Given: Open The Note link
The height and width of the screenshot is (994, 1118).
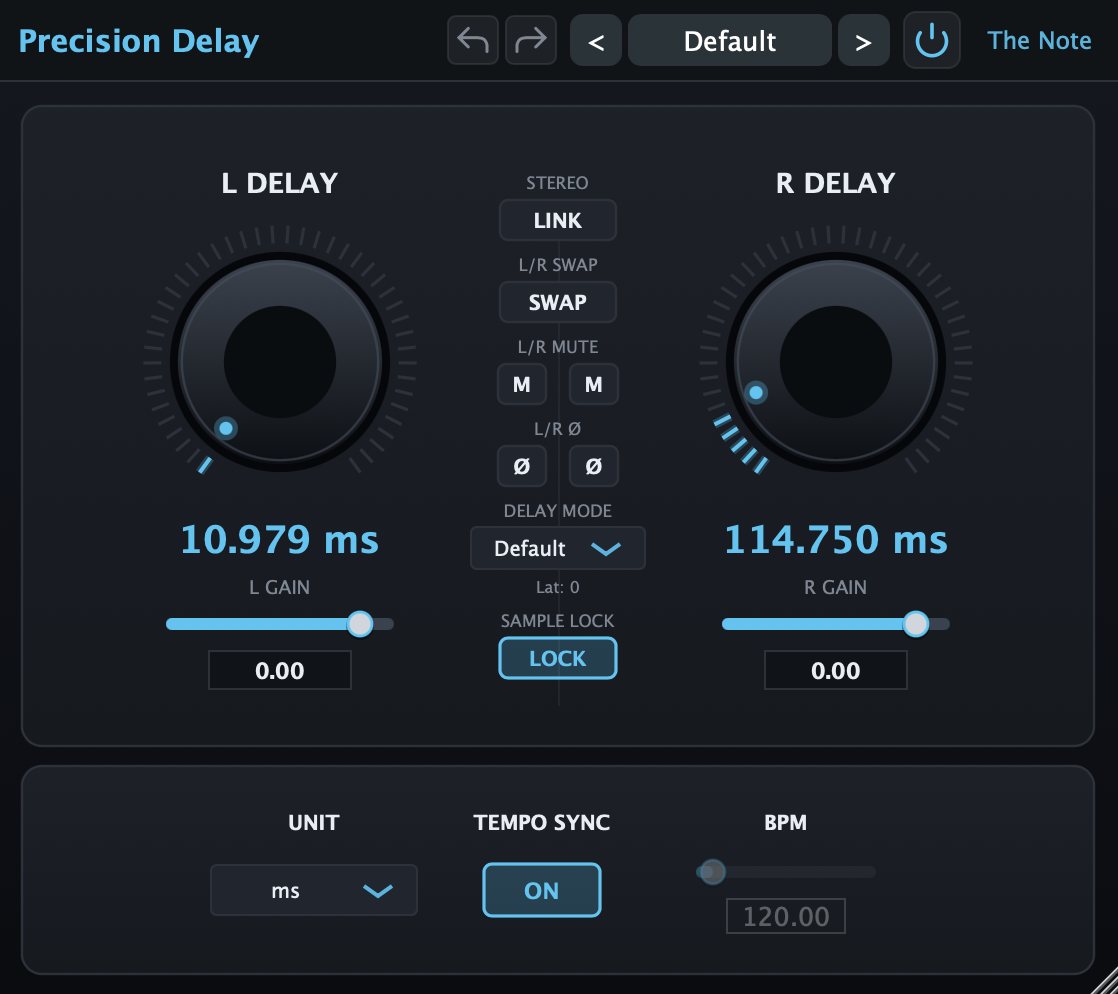Looking at the screenshot, I should point(1039,41).
